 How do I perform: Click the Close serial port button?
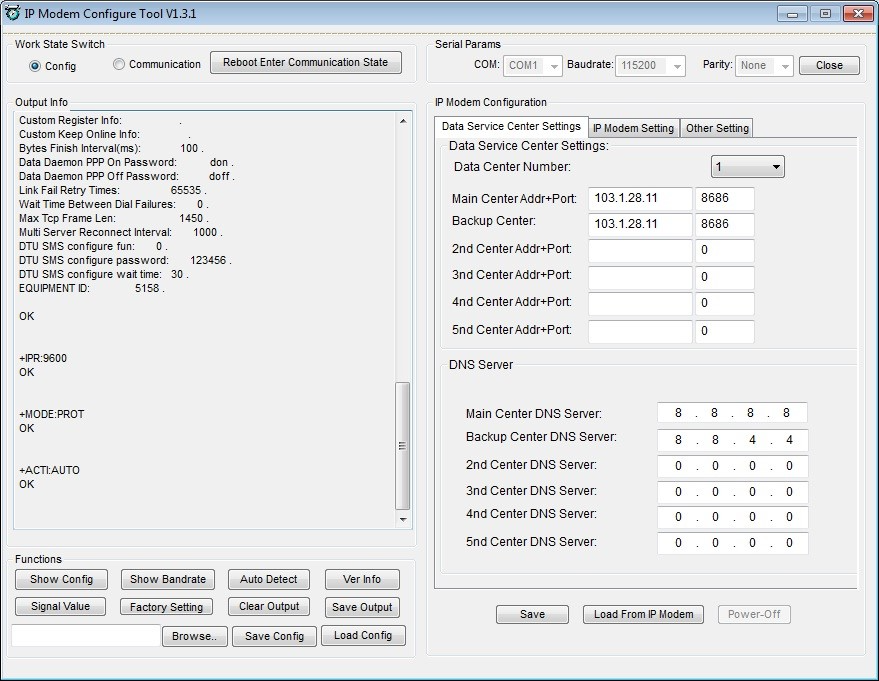[x=829, y=66]
